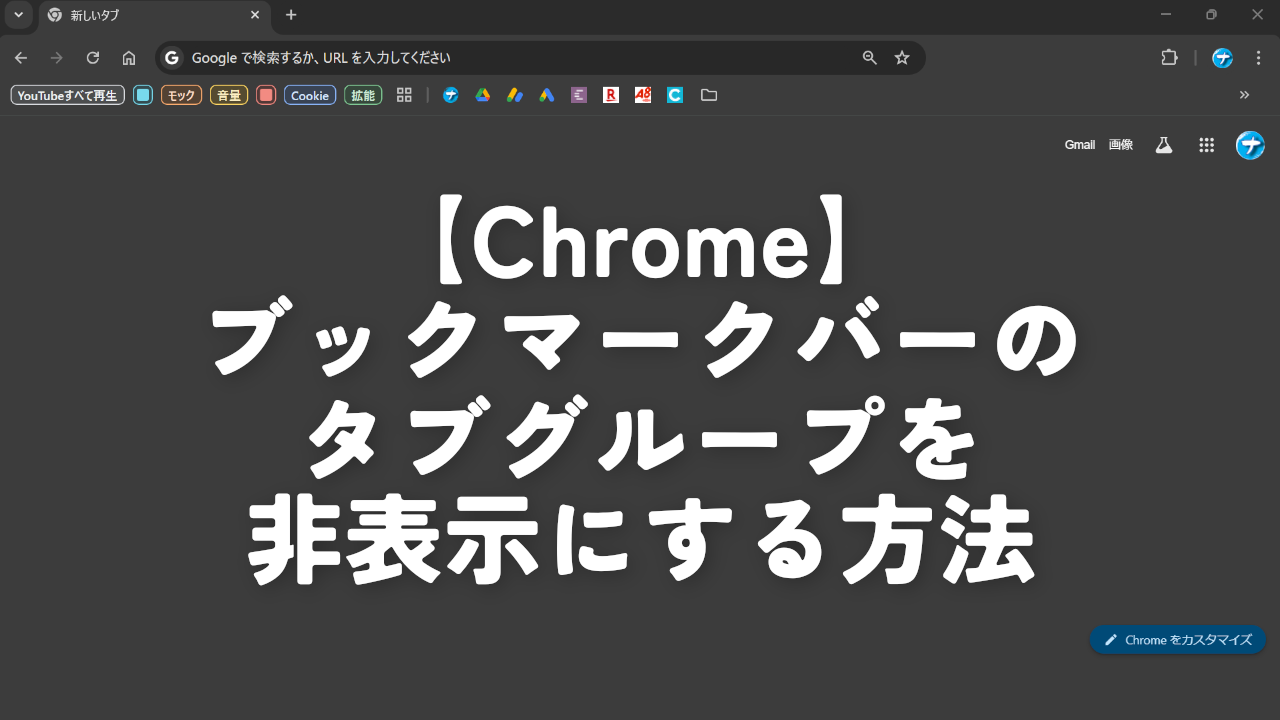The image size is (1280, 720).
Task: Select the 新しいタブ tab
Action: 153,15
